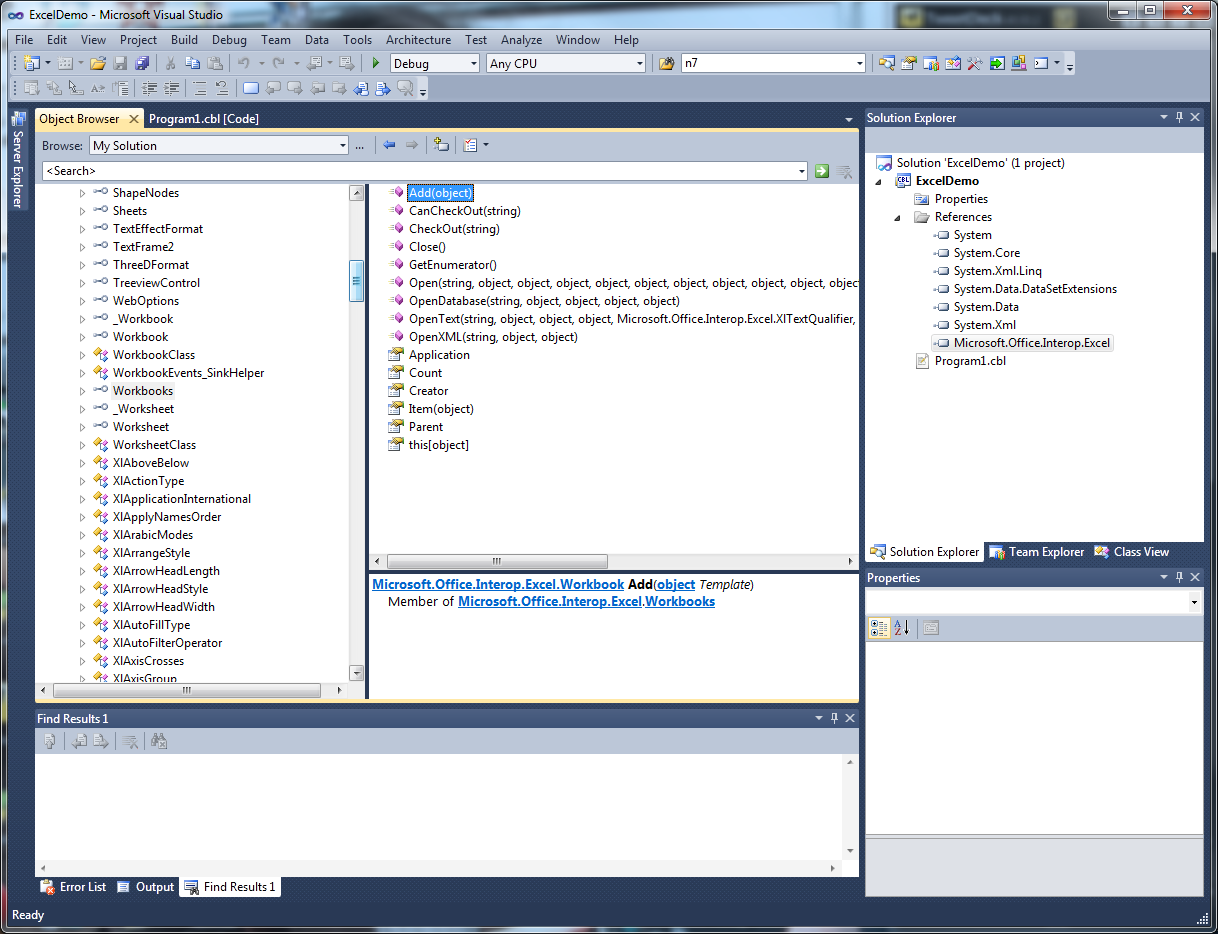Toggle Categorized view in Properties panel

click(x=879, y=628)
